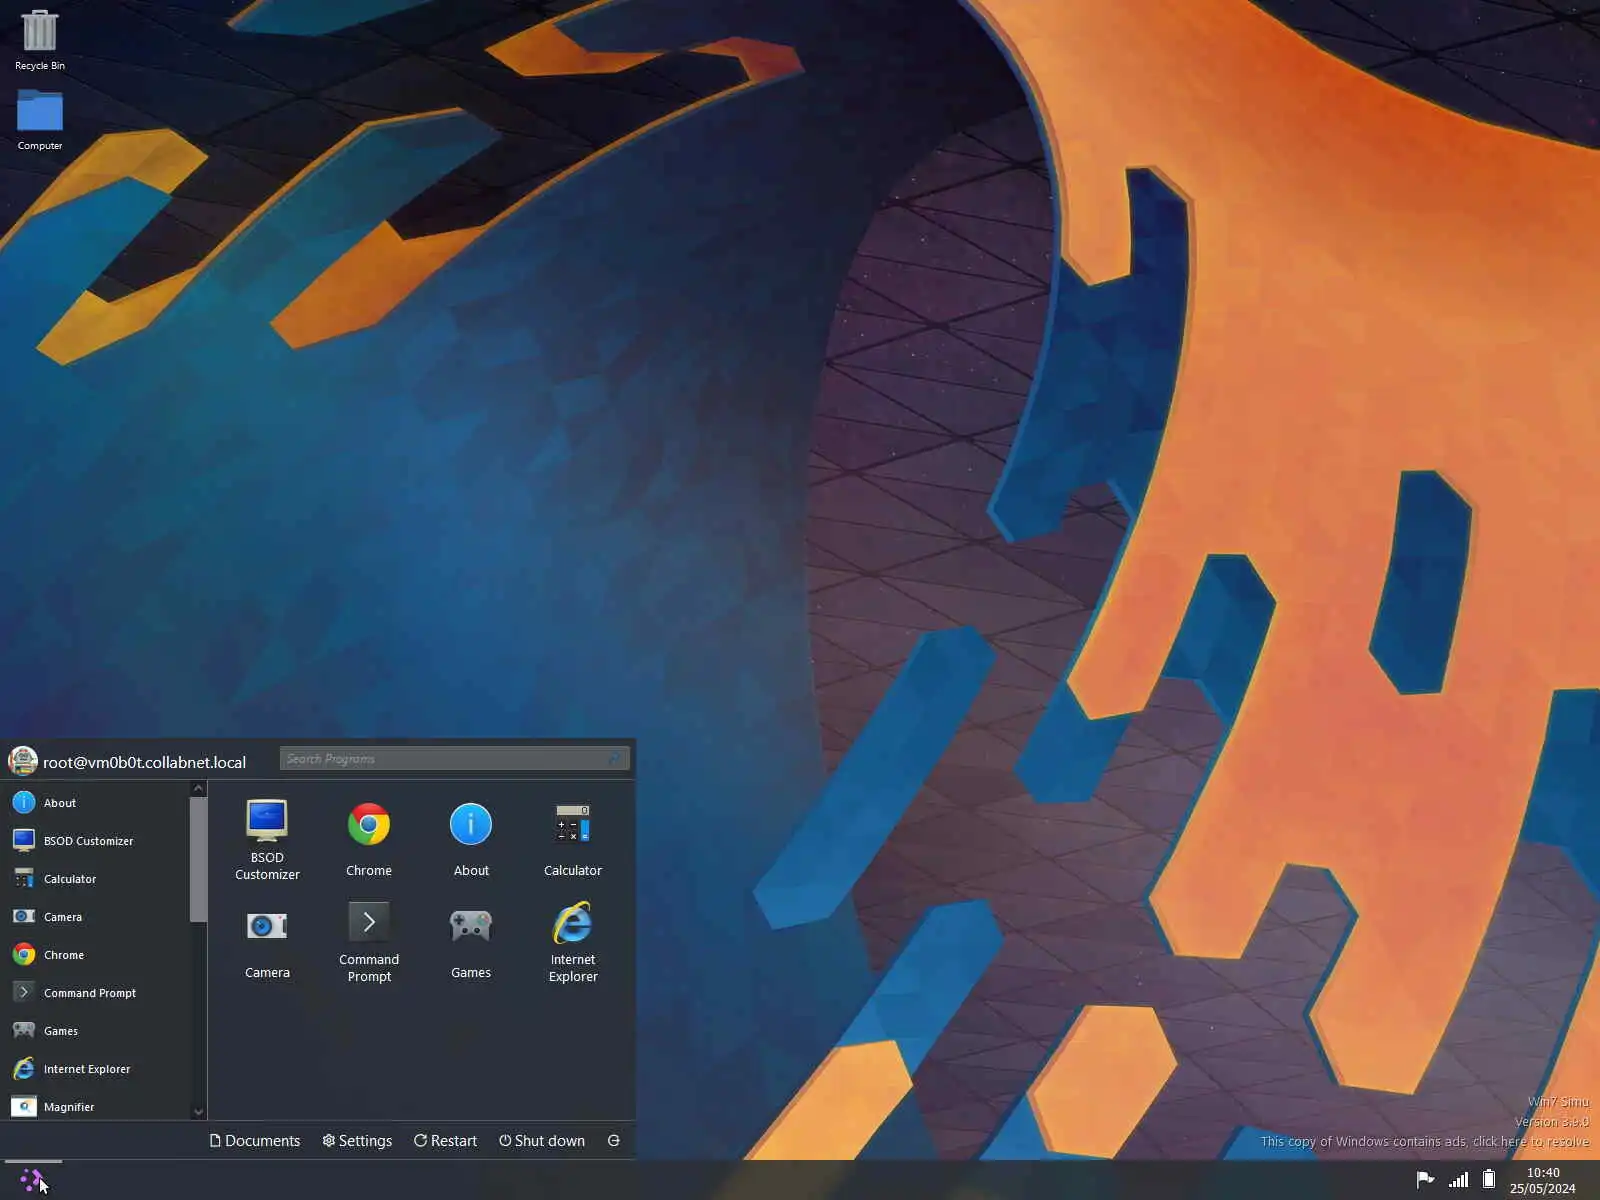Viewport: 1600px width, 1200px height.
Task: Open Settings from the Start menu footer
Action: coord(357,1141)
